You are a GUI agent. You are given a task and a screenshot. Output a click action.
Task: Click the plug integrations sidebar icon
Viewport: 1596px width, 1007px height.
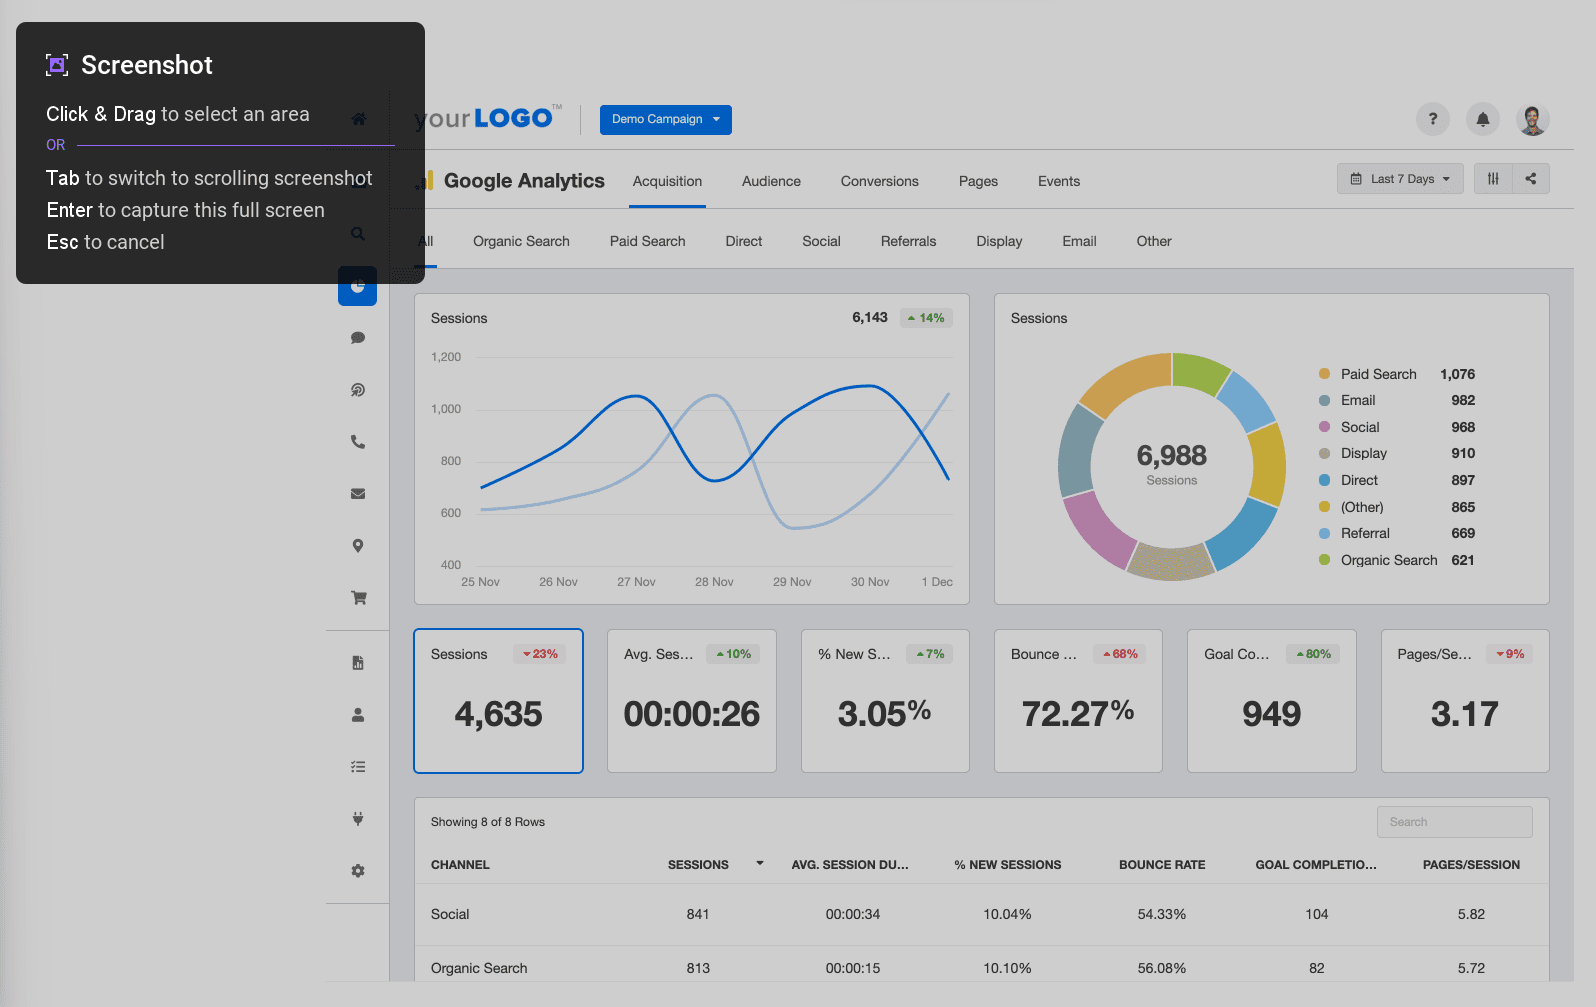click(x=358, y=819)
